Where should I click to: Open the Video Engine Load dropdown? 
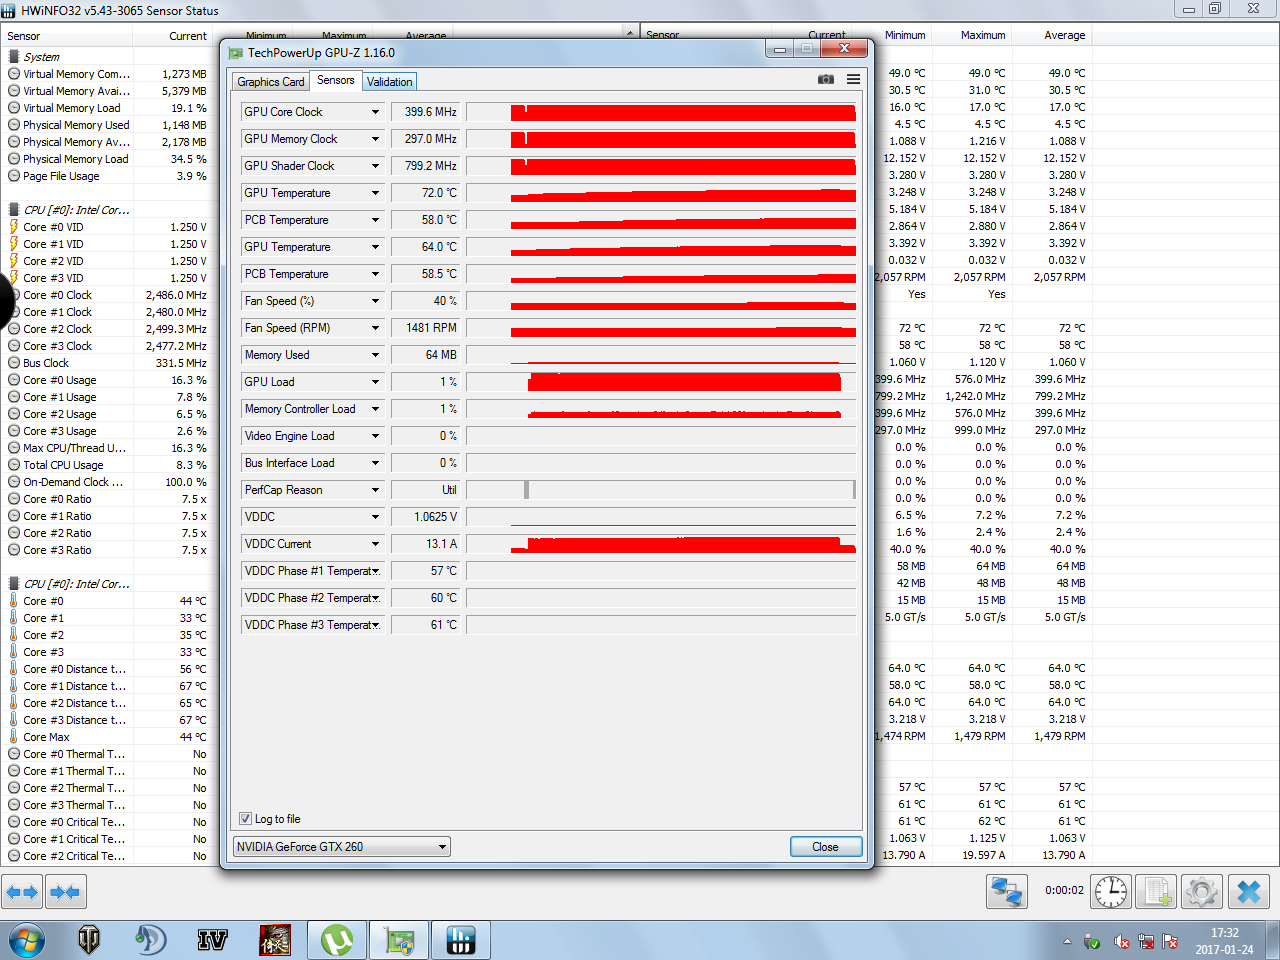[x=376, y=436]
